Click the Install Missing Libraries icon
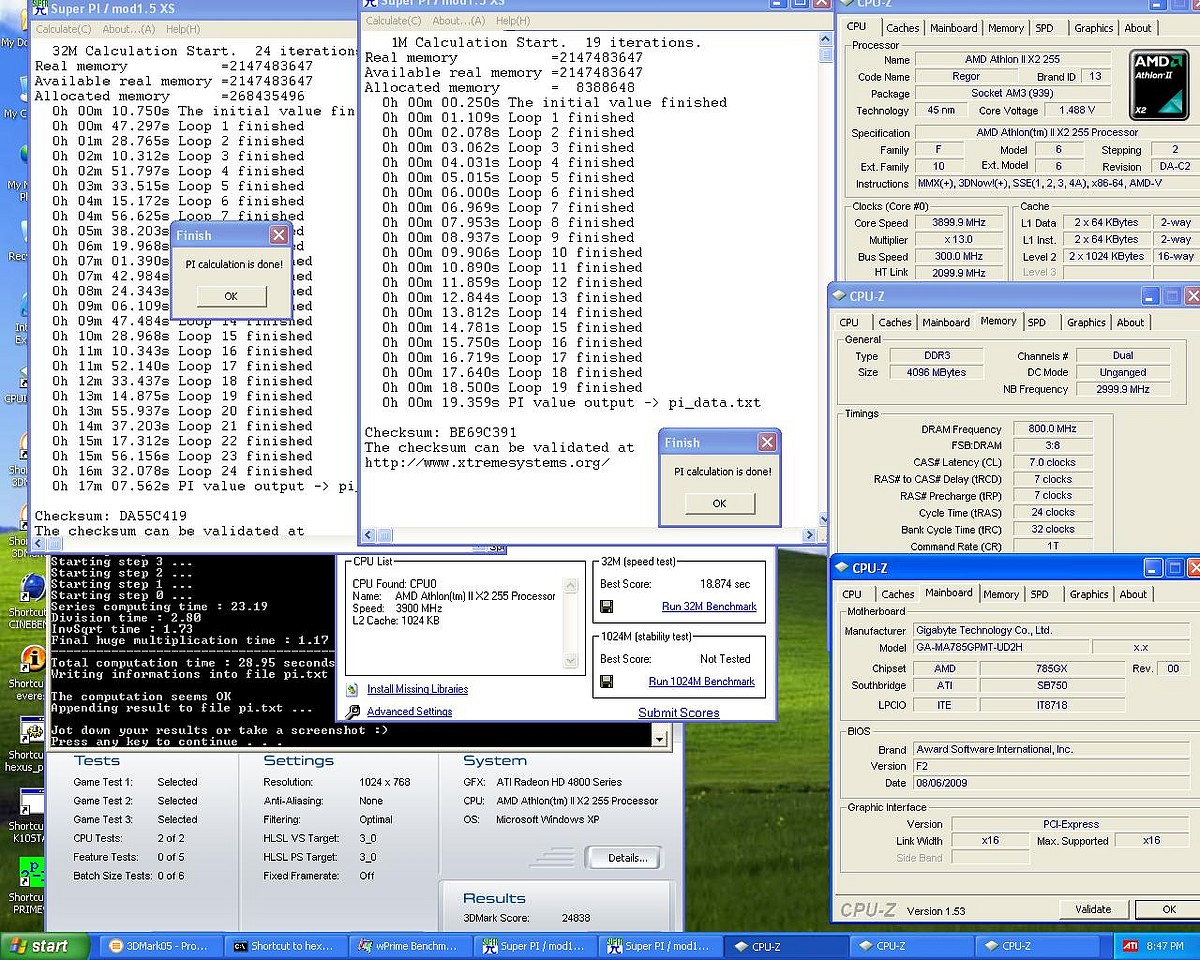1200x960 pixels. click(x=352, y=689)
